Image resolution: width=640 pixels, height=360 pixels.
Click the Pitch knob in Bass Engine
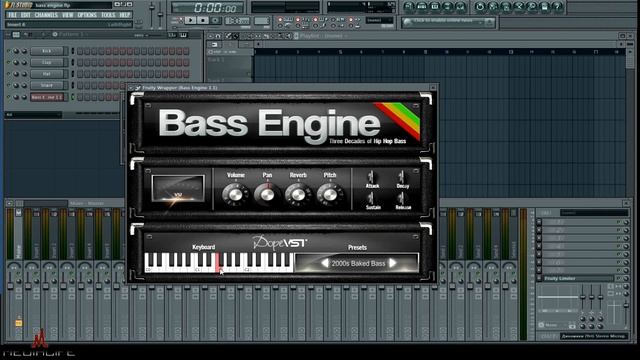click(329, 195)
